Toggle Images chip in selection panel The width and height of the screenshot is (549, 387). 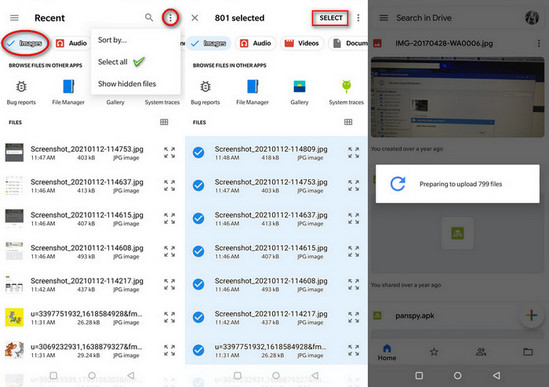209,43
